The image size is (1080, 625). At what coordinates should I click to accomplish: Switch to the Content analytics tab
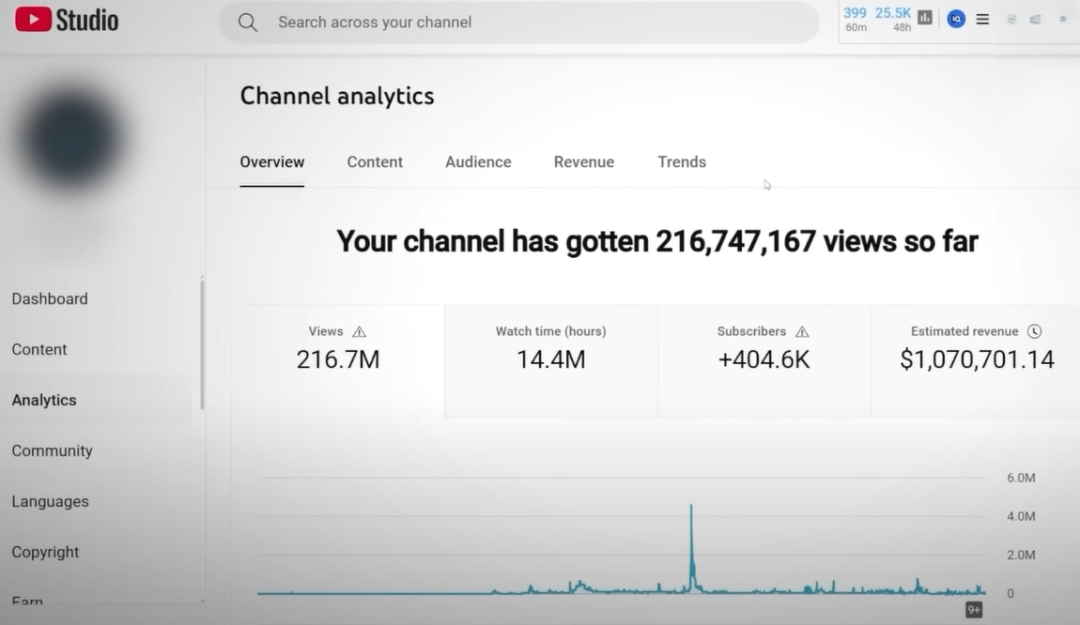(x=375, y=162)
